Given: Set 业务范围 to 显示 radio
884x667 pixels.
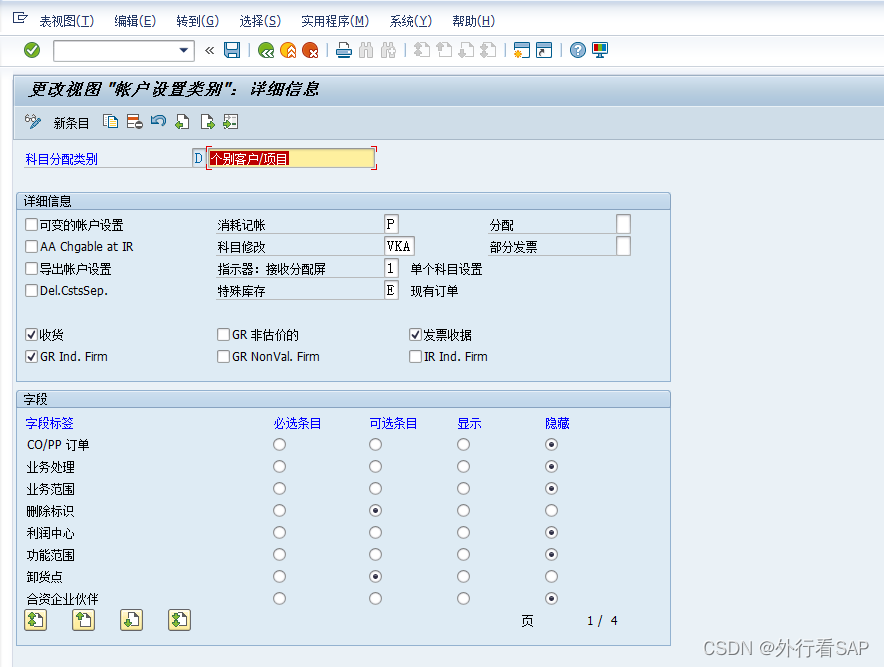Looking at the screenshot, I should [463, 488].
